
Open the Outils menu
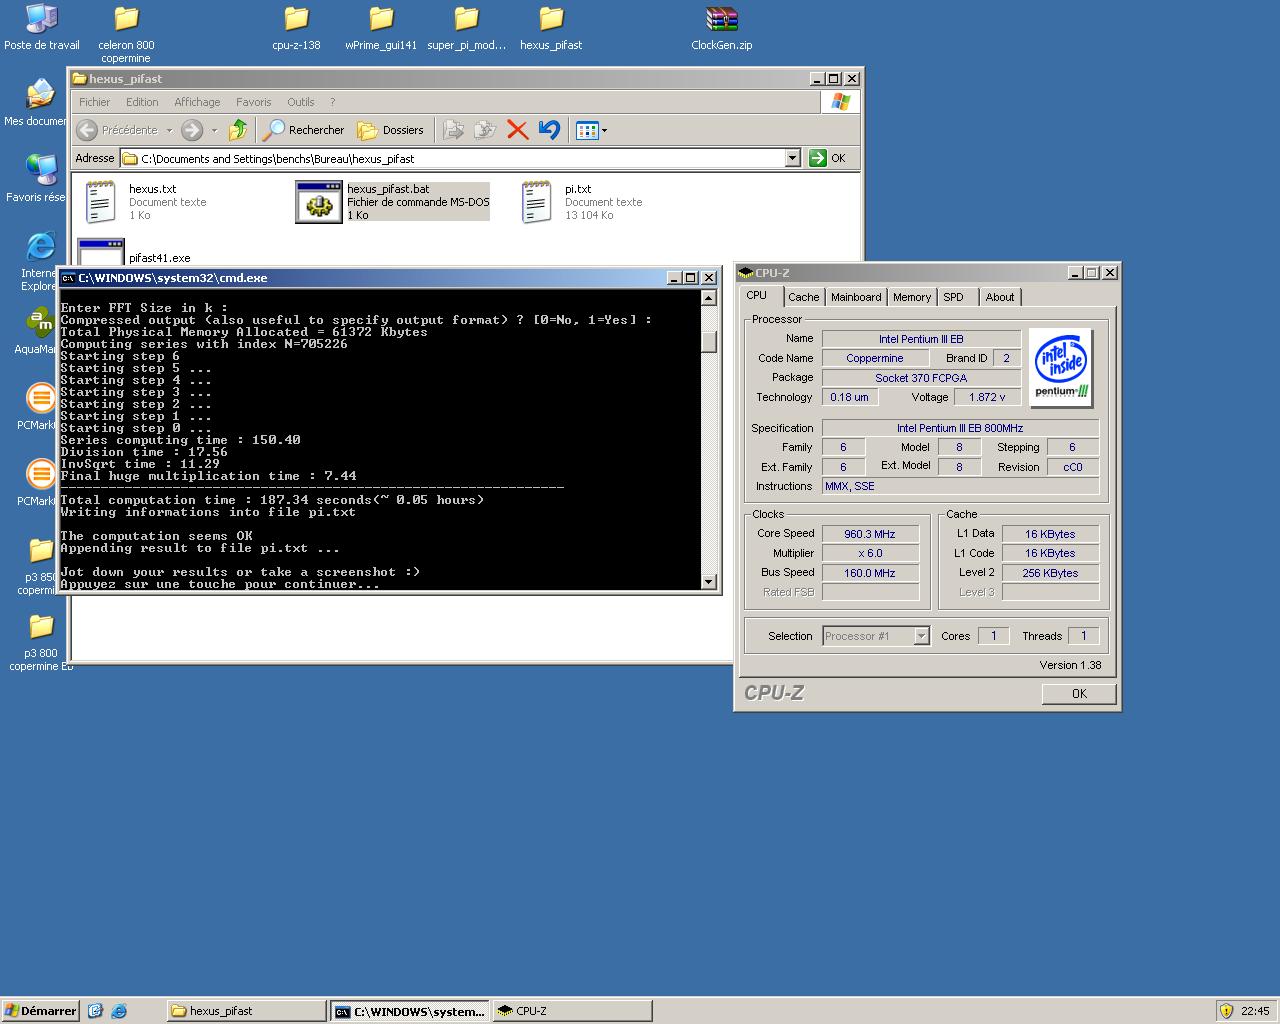300,102
